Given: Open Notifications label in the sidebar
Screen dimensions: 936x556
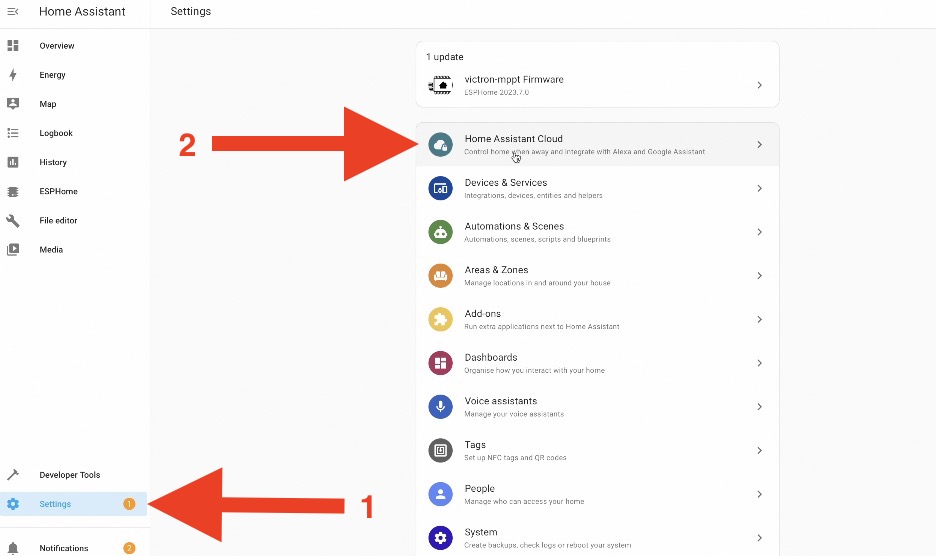Looking at the screenshot, I should coord(64,548).
